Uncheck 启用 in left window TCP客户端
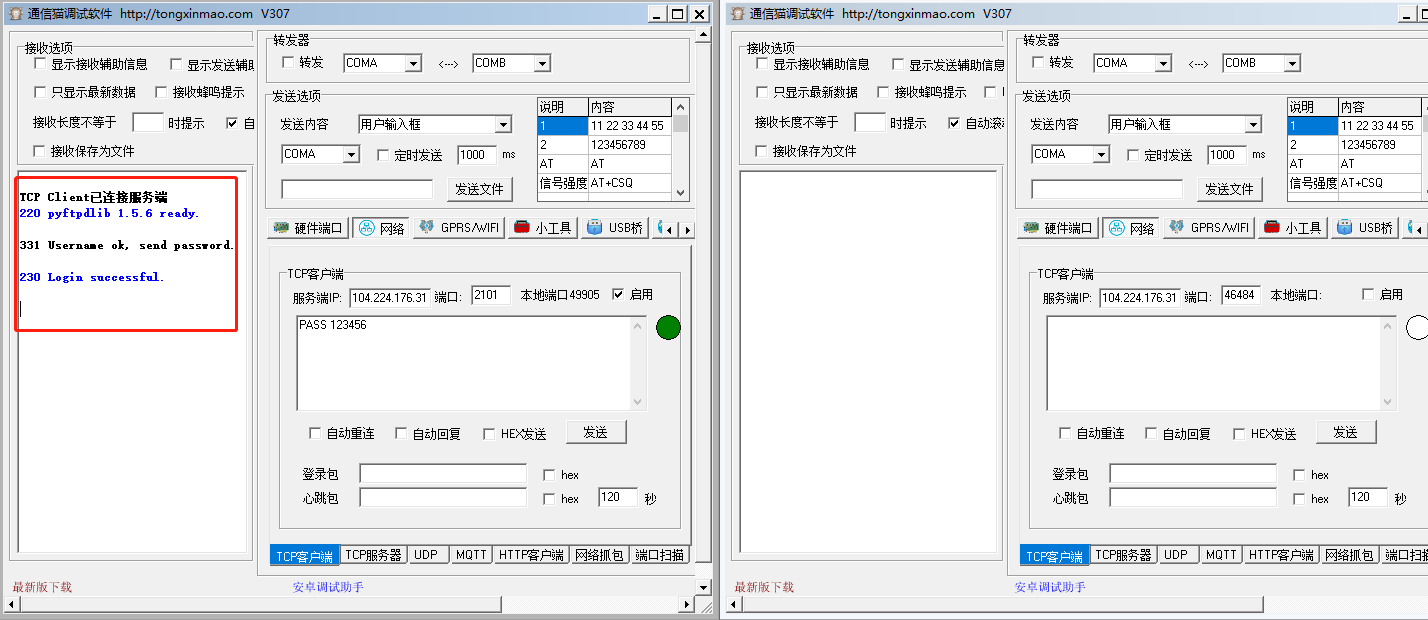The image size is (1428, 620). (x=618, y=294)
